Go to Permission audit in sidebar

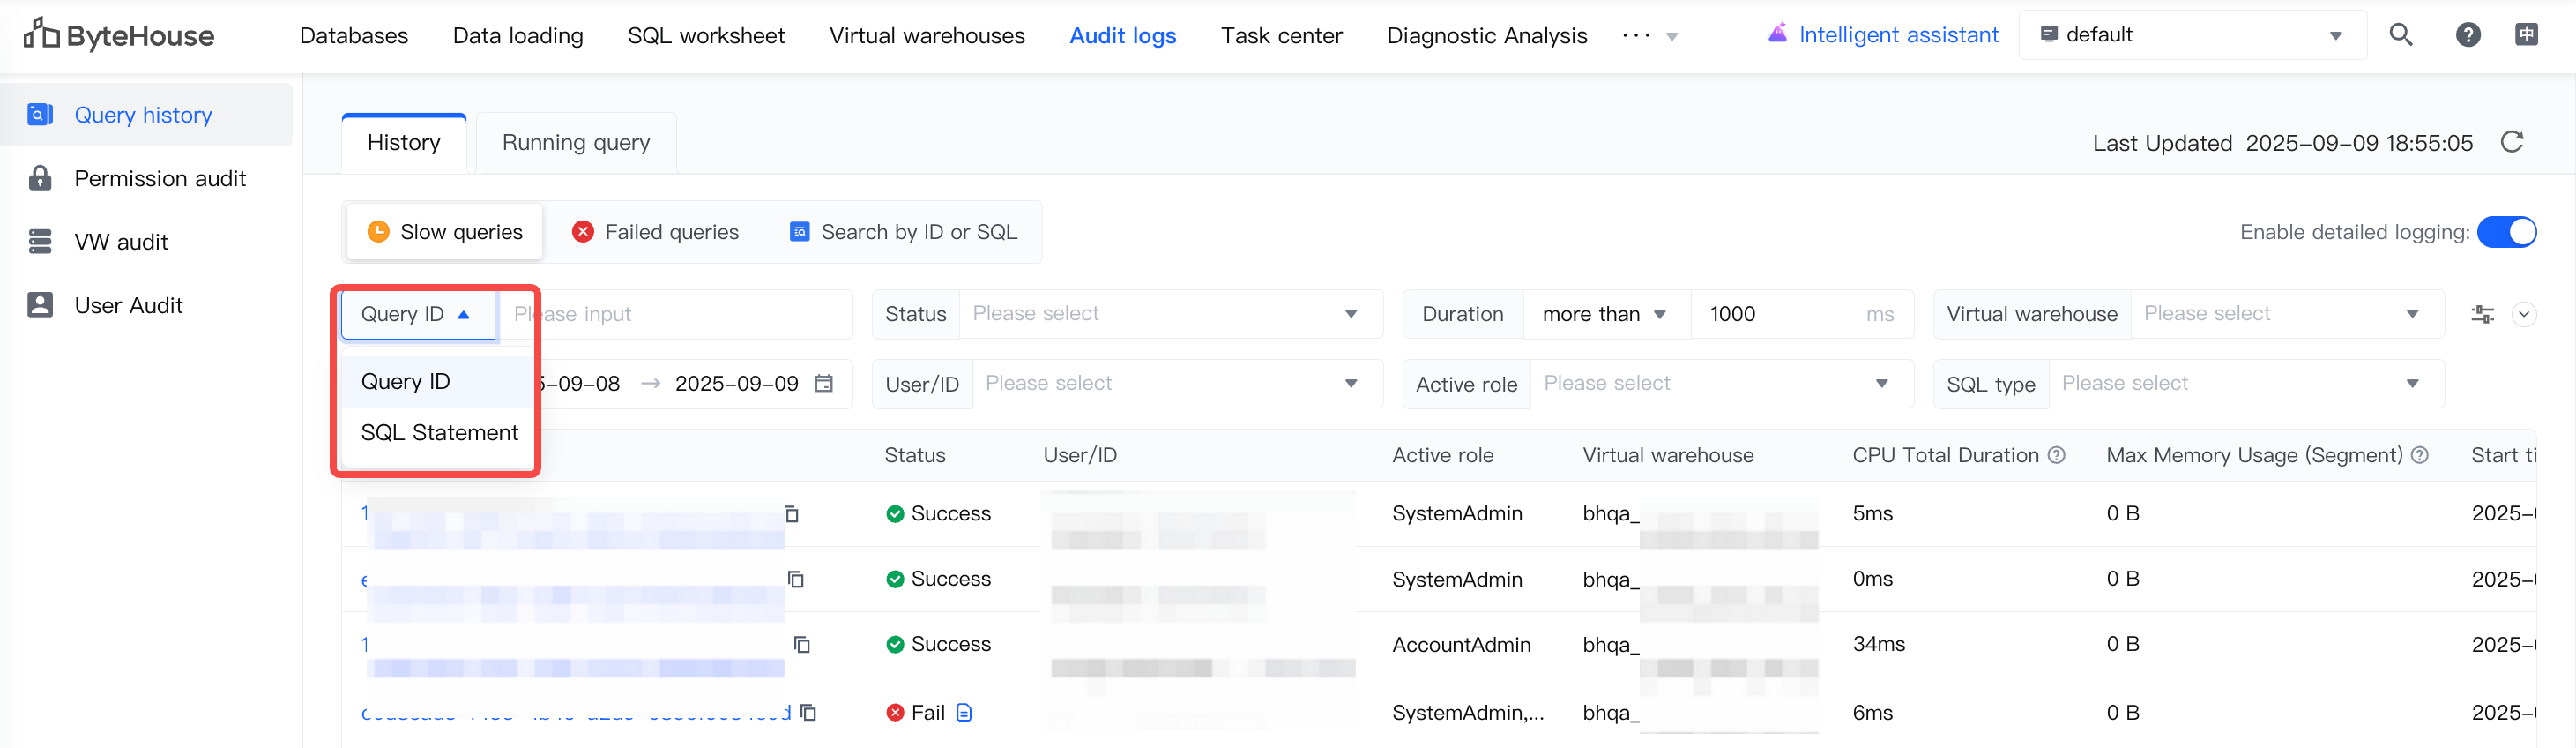click(160, 178)
